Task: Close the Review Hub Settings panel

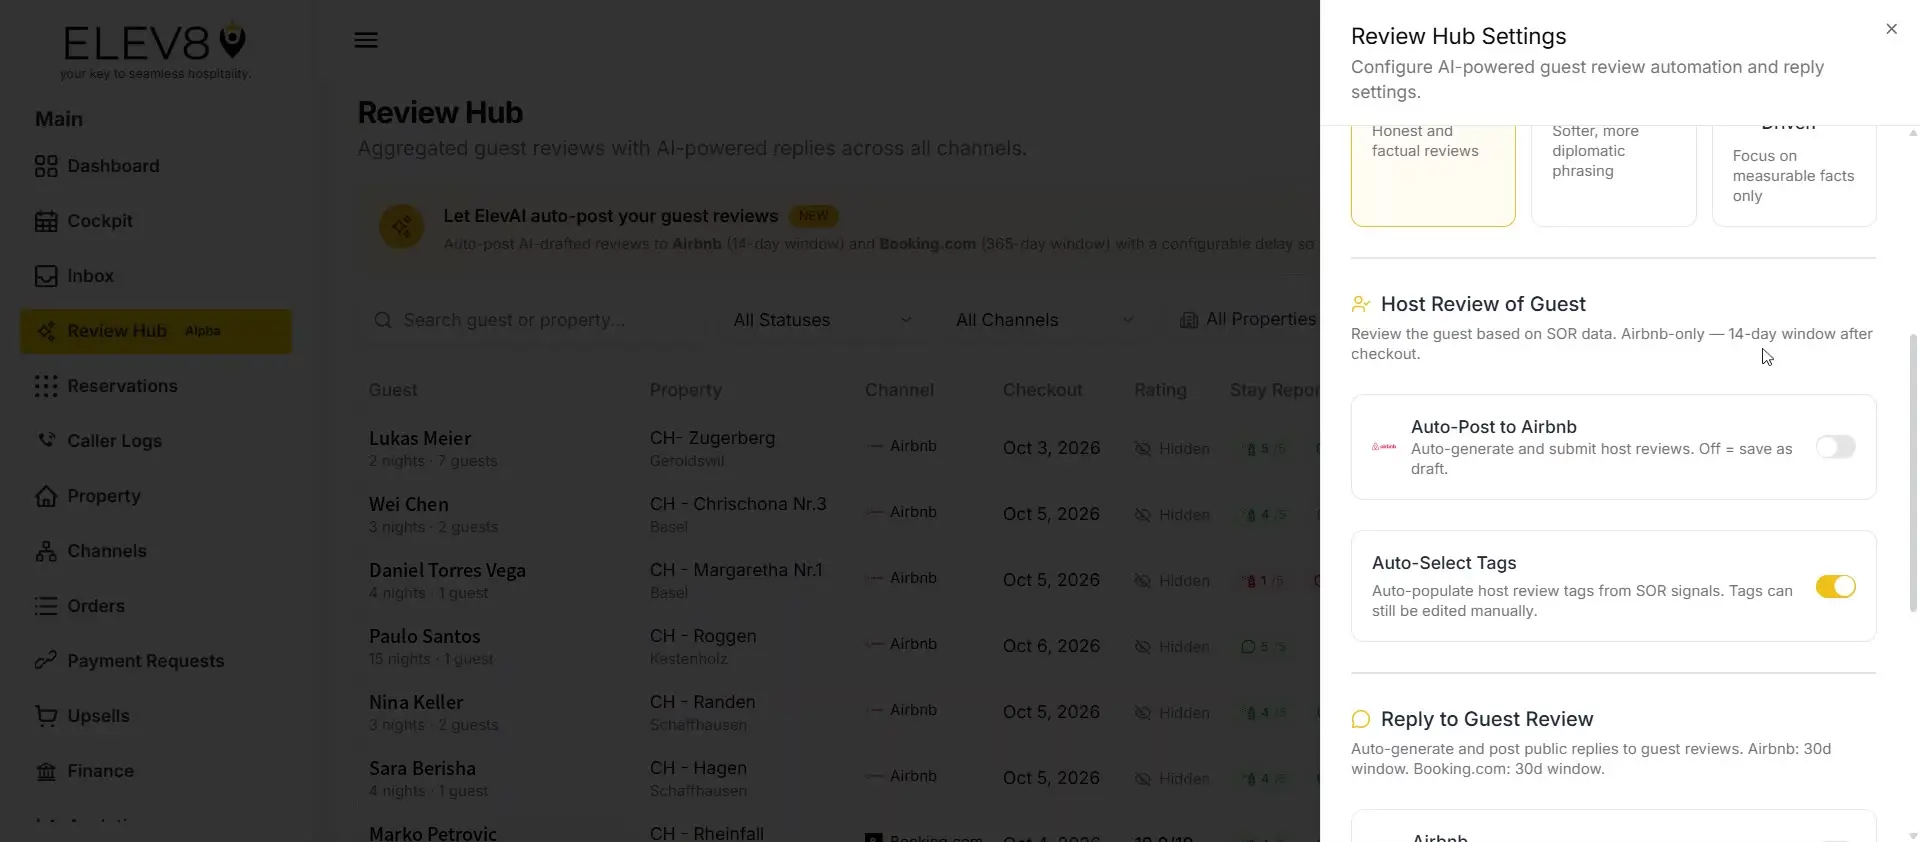Action: pyautogui.click(x=1891, y=29)
